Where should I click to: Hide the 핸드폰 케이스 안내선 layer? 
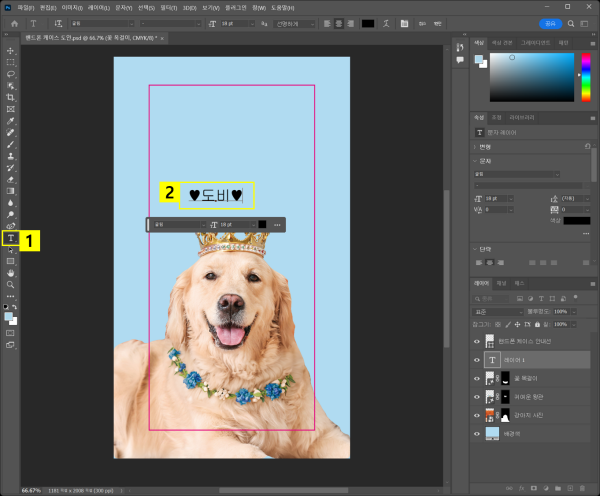click(x=476, y=341)
